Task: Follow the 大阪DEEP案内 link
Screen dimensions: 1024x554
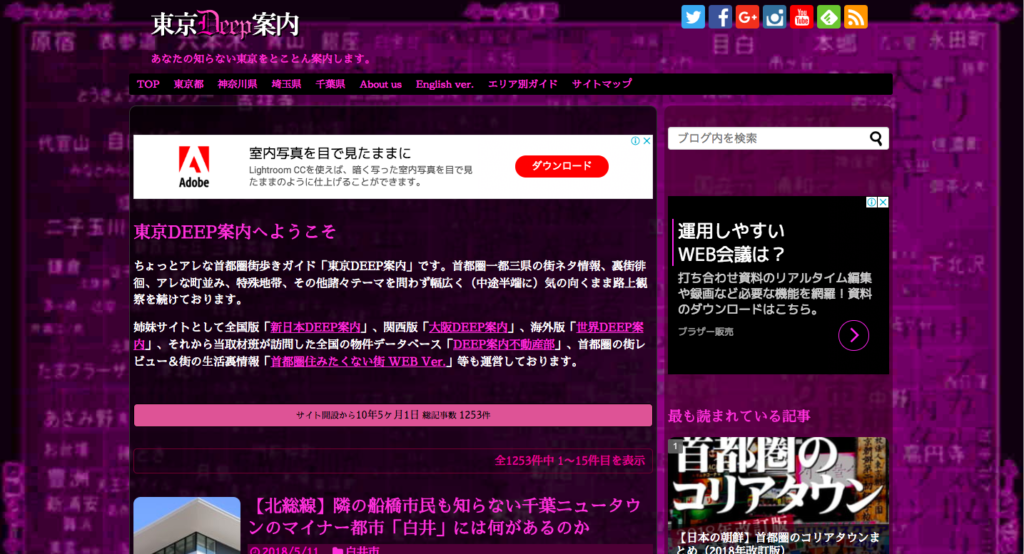Action: (x=468, y=327)
